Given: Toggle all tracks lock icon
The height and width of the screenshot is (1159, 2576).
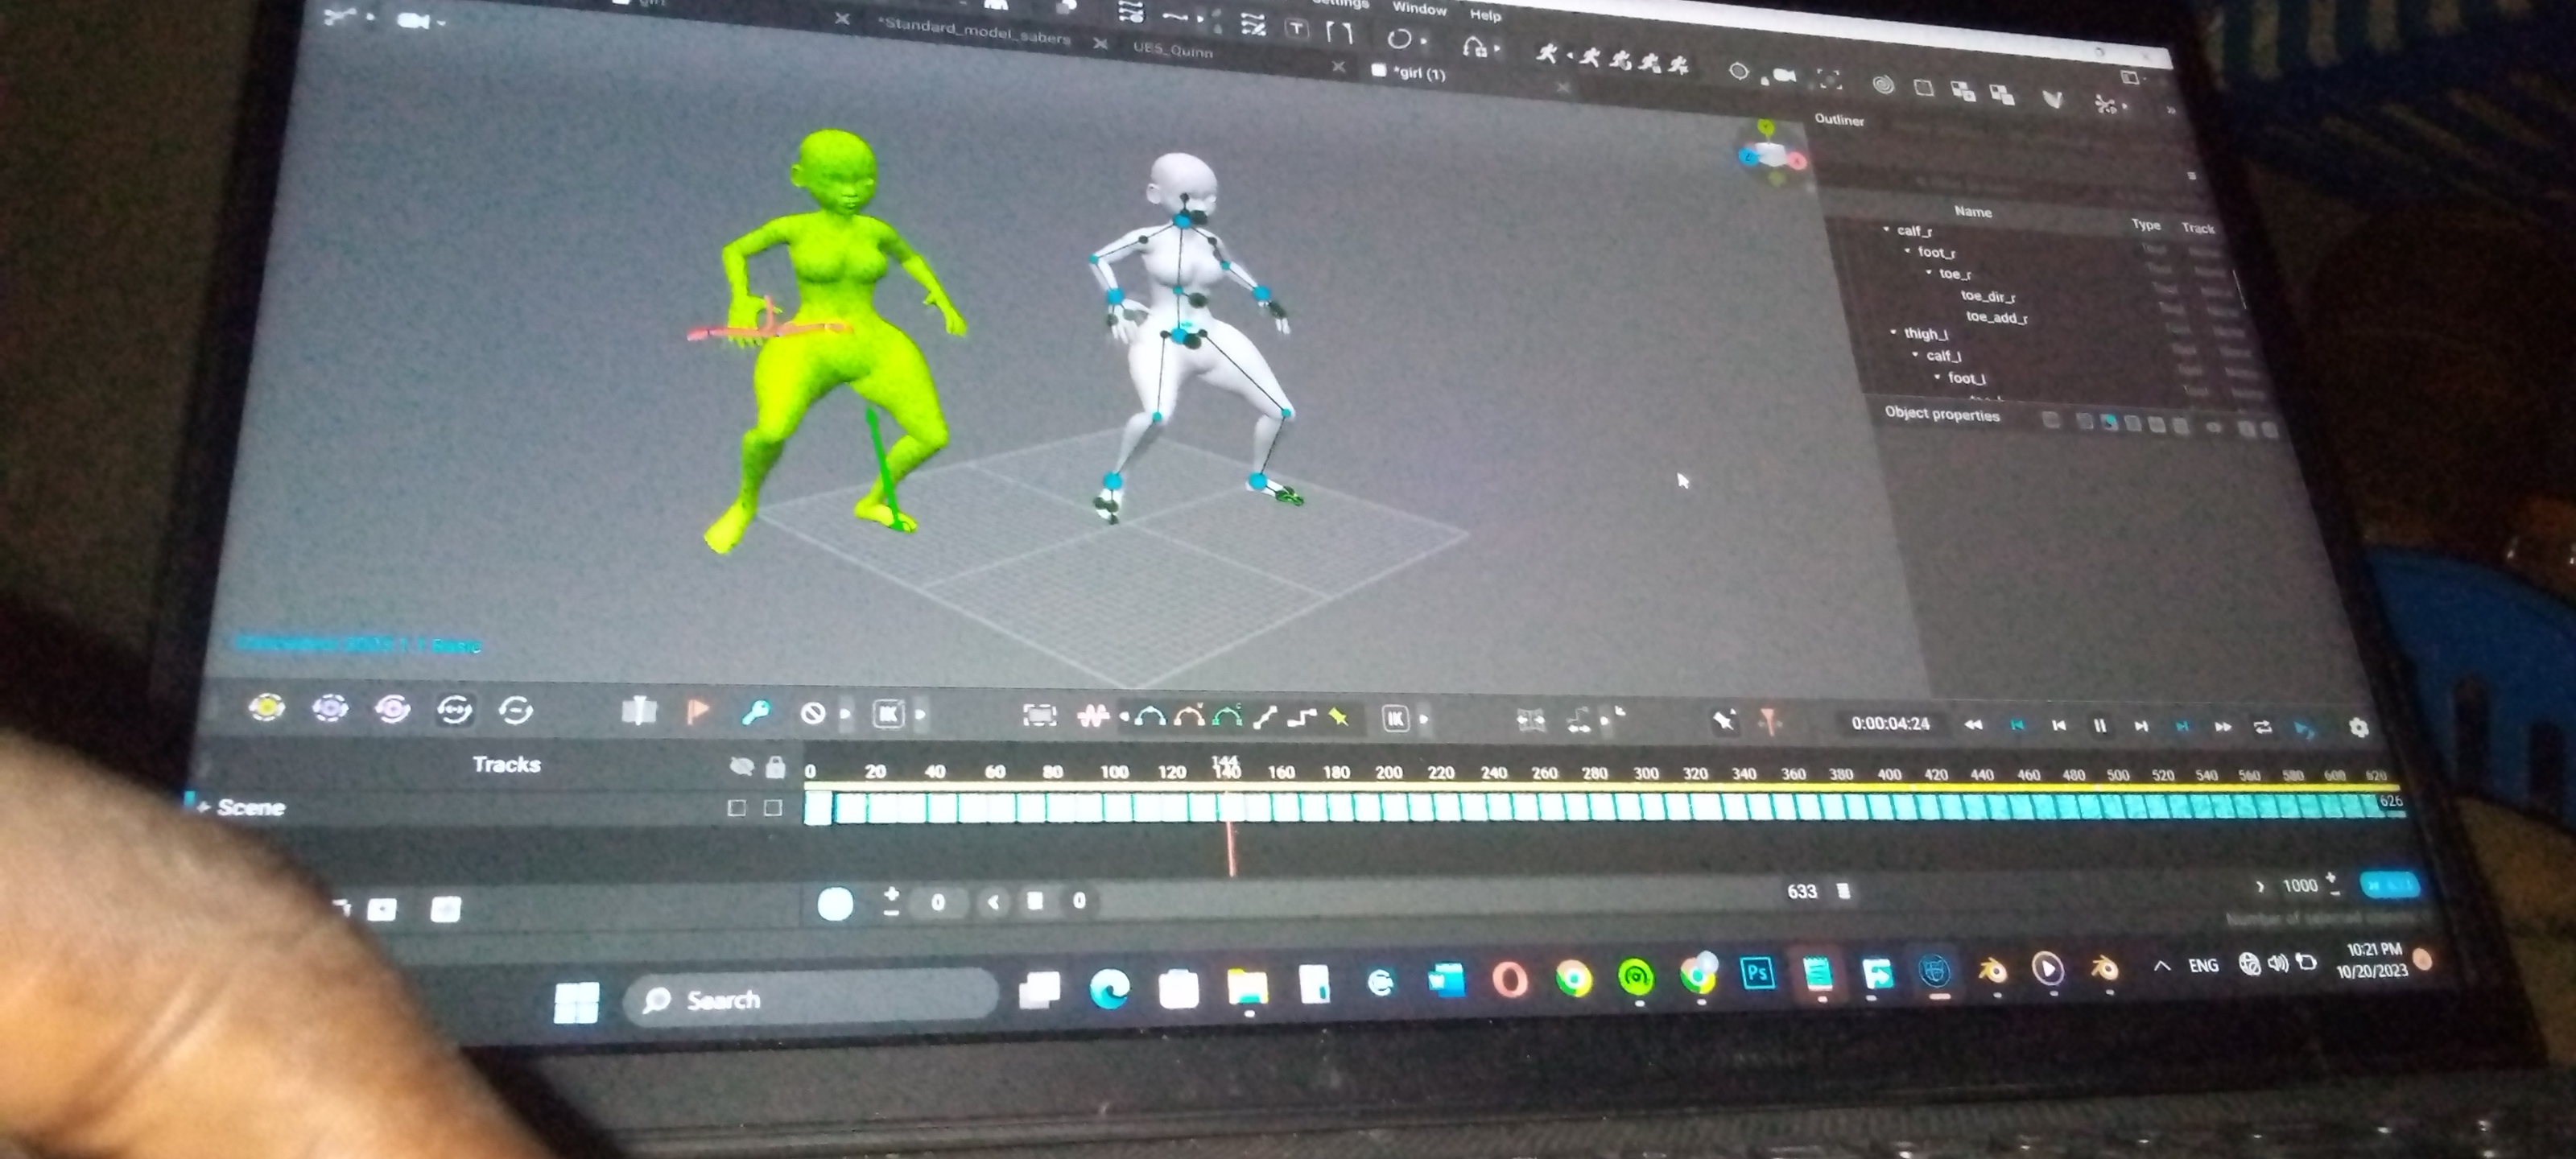Looking at the screenshot, I should click(775, 767).
